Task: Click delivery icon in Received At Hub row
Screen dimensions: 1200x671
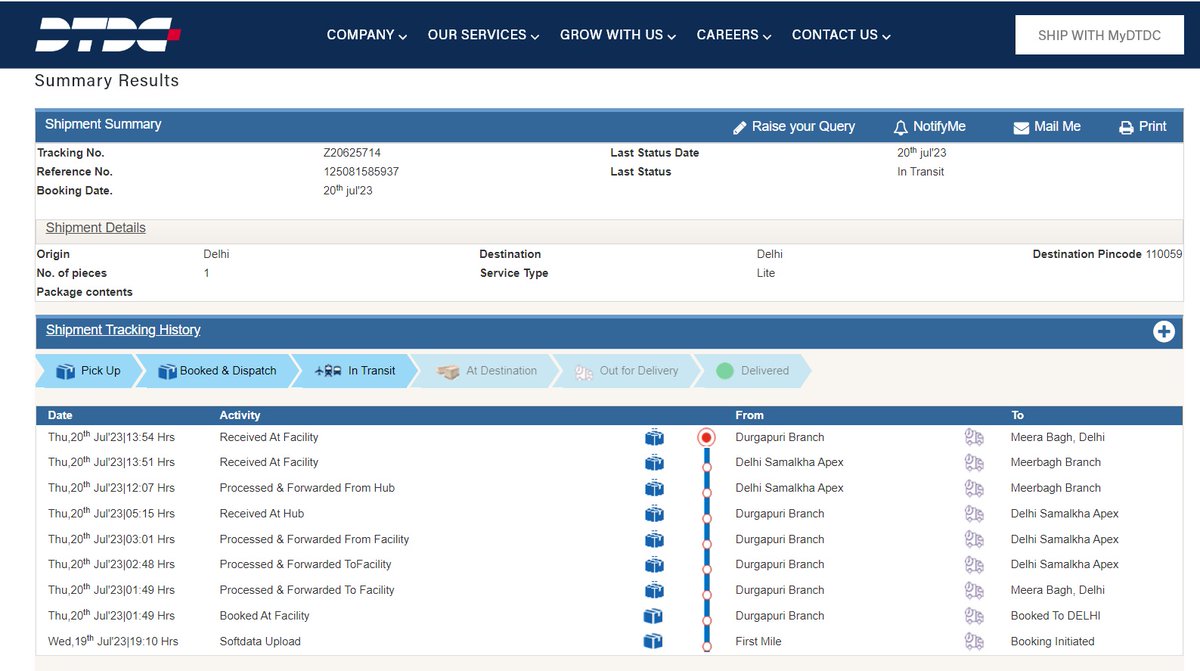Action: click(x=974, y=514)
